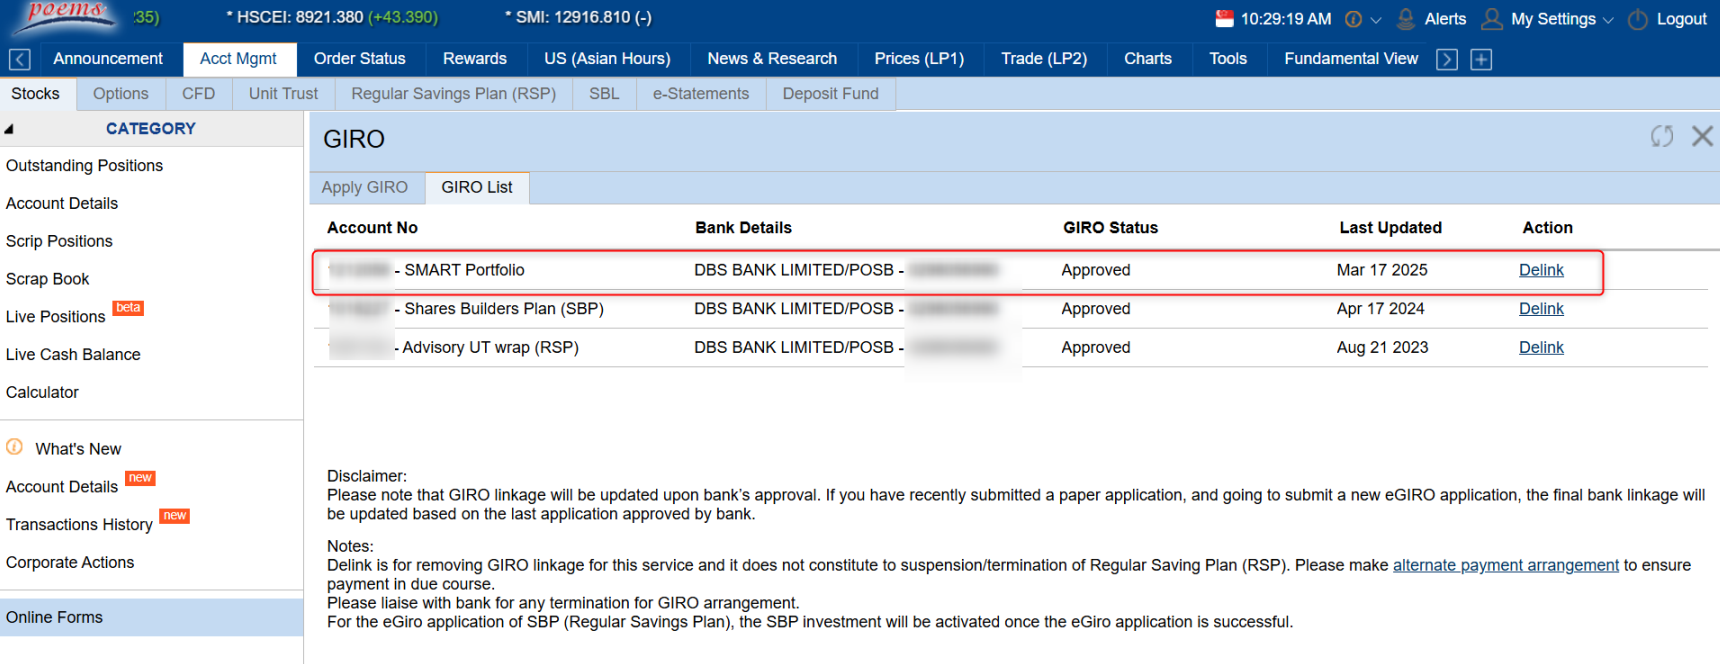Click the tab bar left-arrow navigation icon
Screen dimensions: 1720x664
pos(19,60)
